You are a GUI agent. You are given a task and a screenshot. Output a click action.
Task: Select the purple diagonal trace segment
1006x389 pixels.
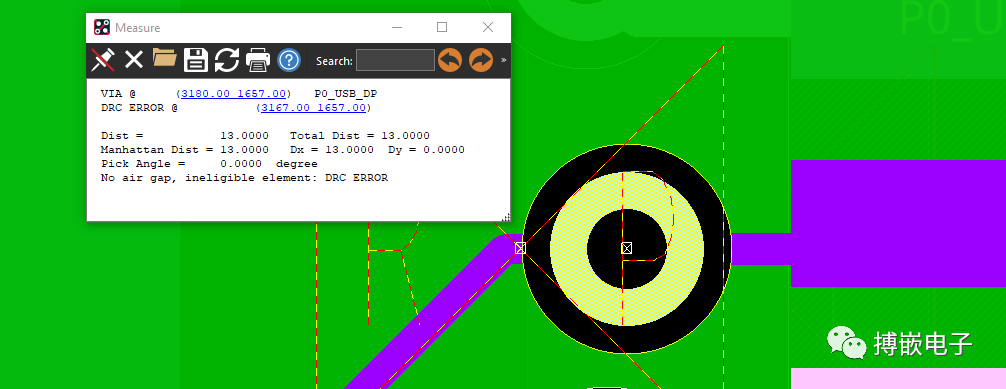pyautogui.click(x=430, y=316)
